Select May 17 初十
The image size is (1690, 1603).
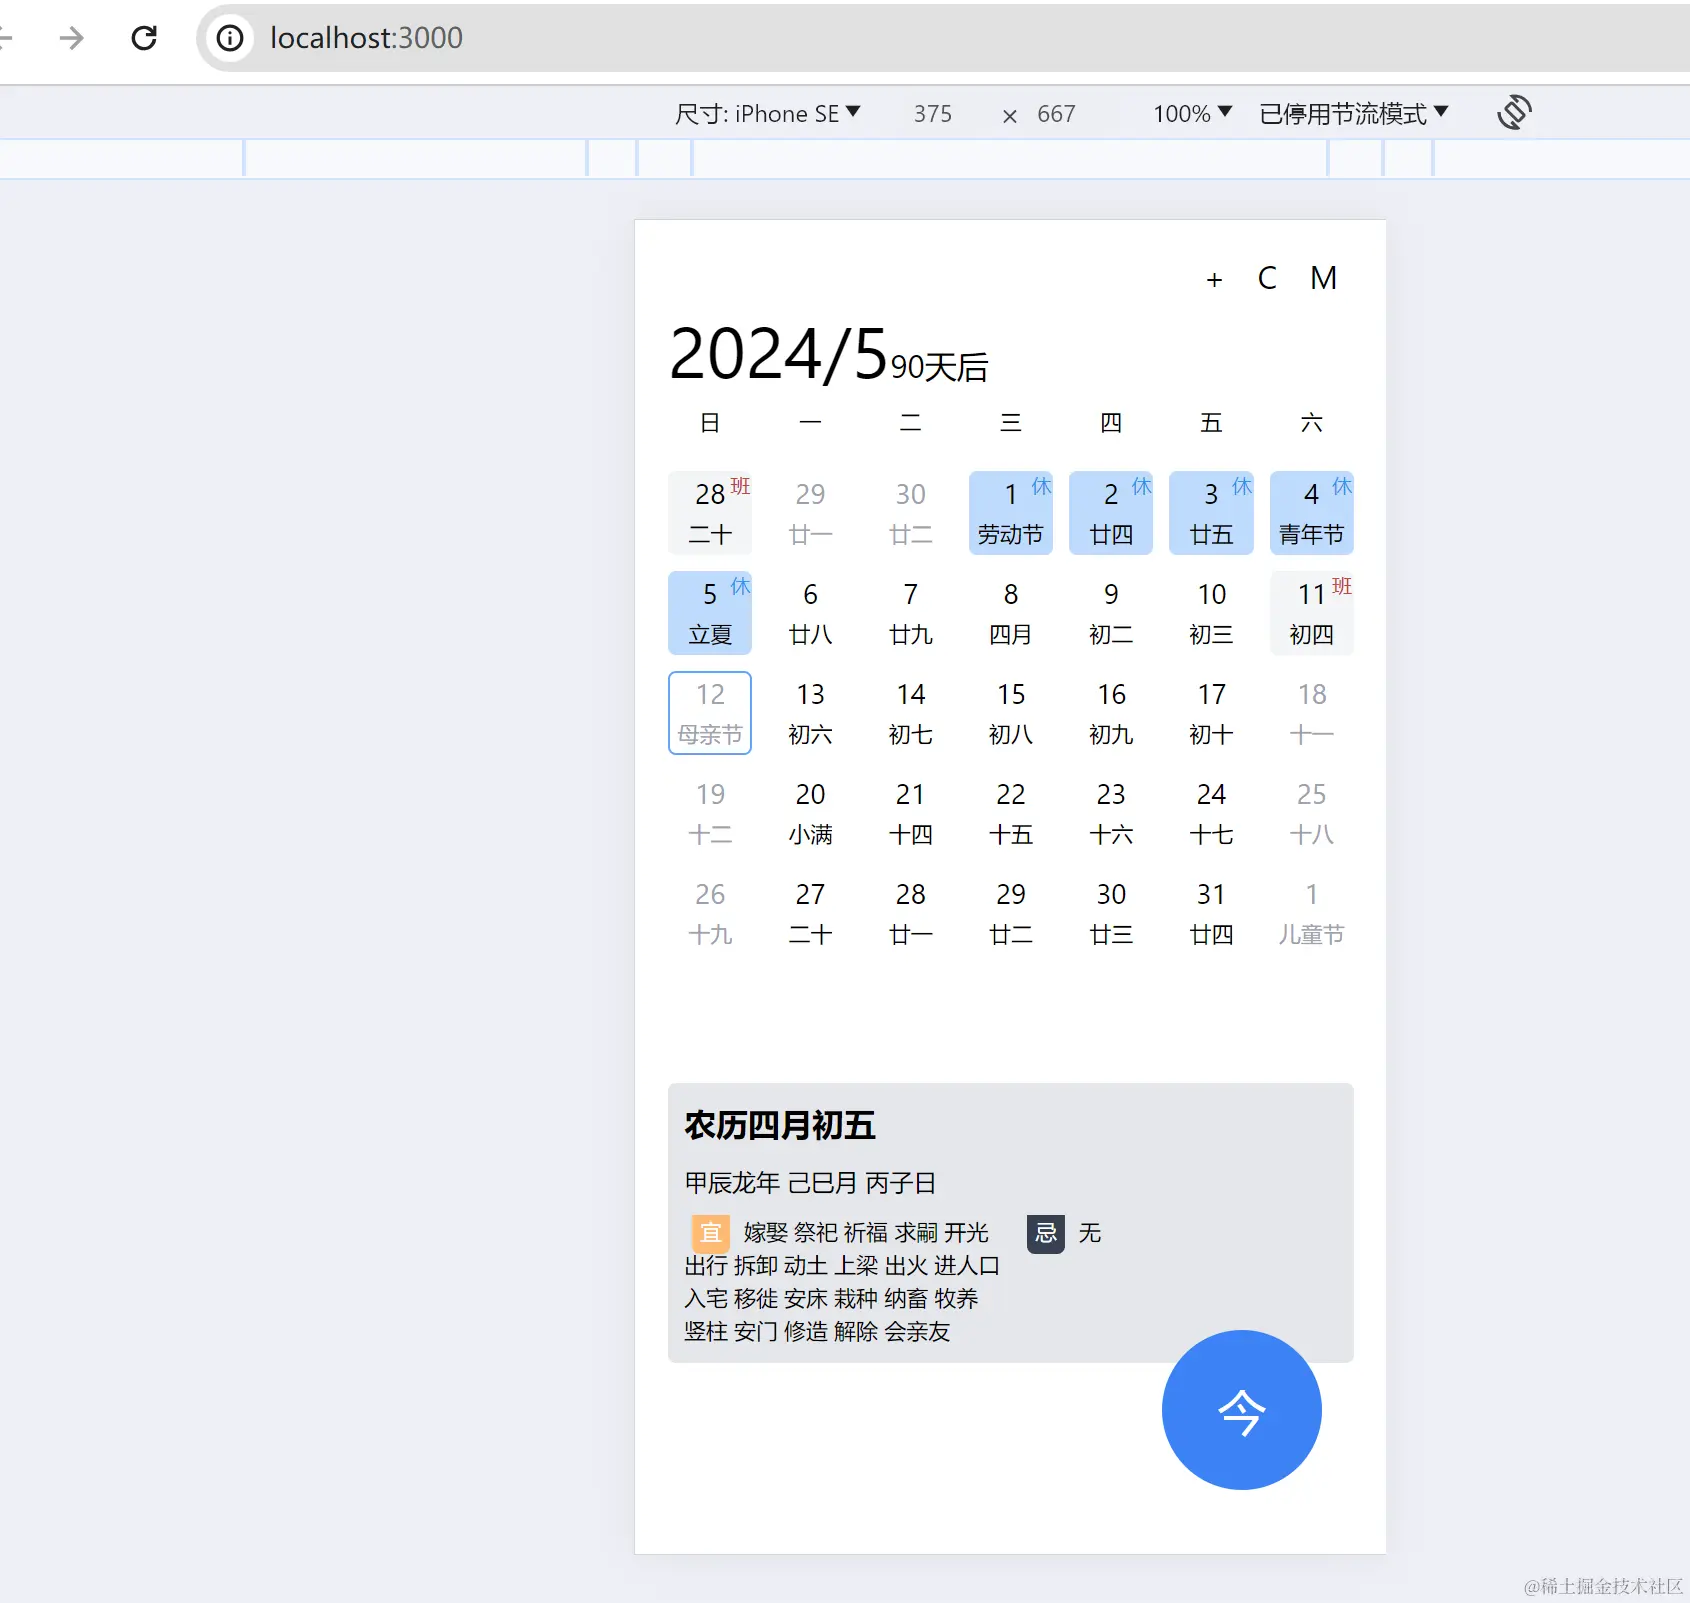[x=1211, y=713]
